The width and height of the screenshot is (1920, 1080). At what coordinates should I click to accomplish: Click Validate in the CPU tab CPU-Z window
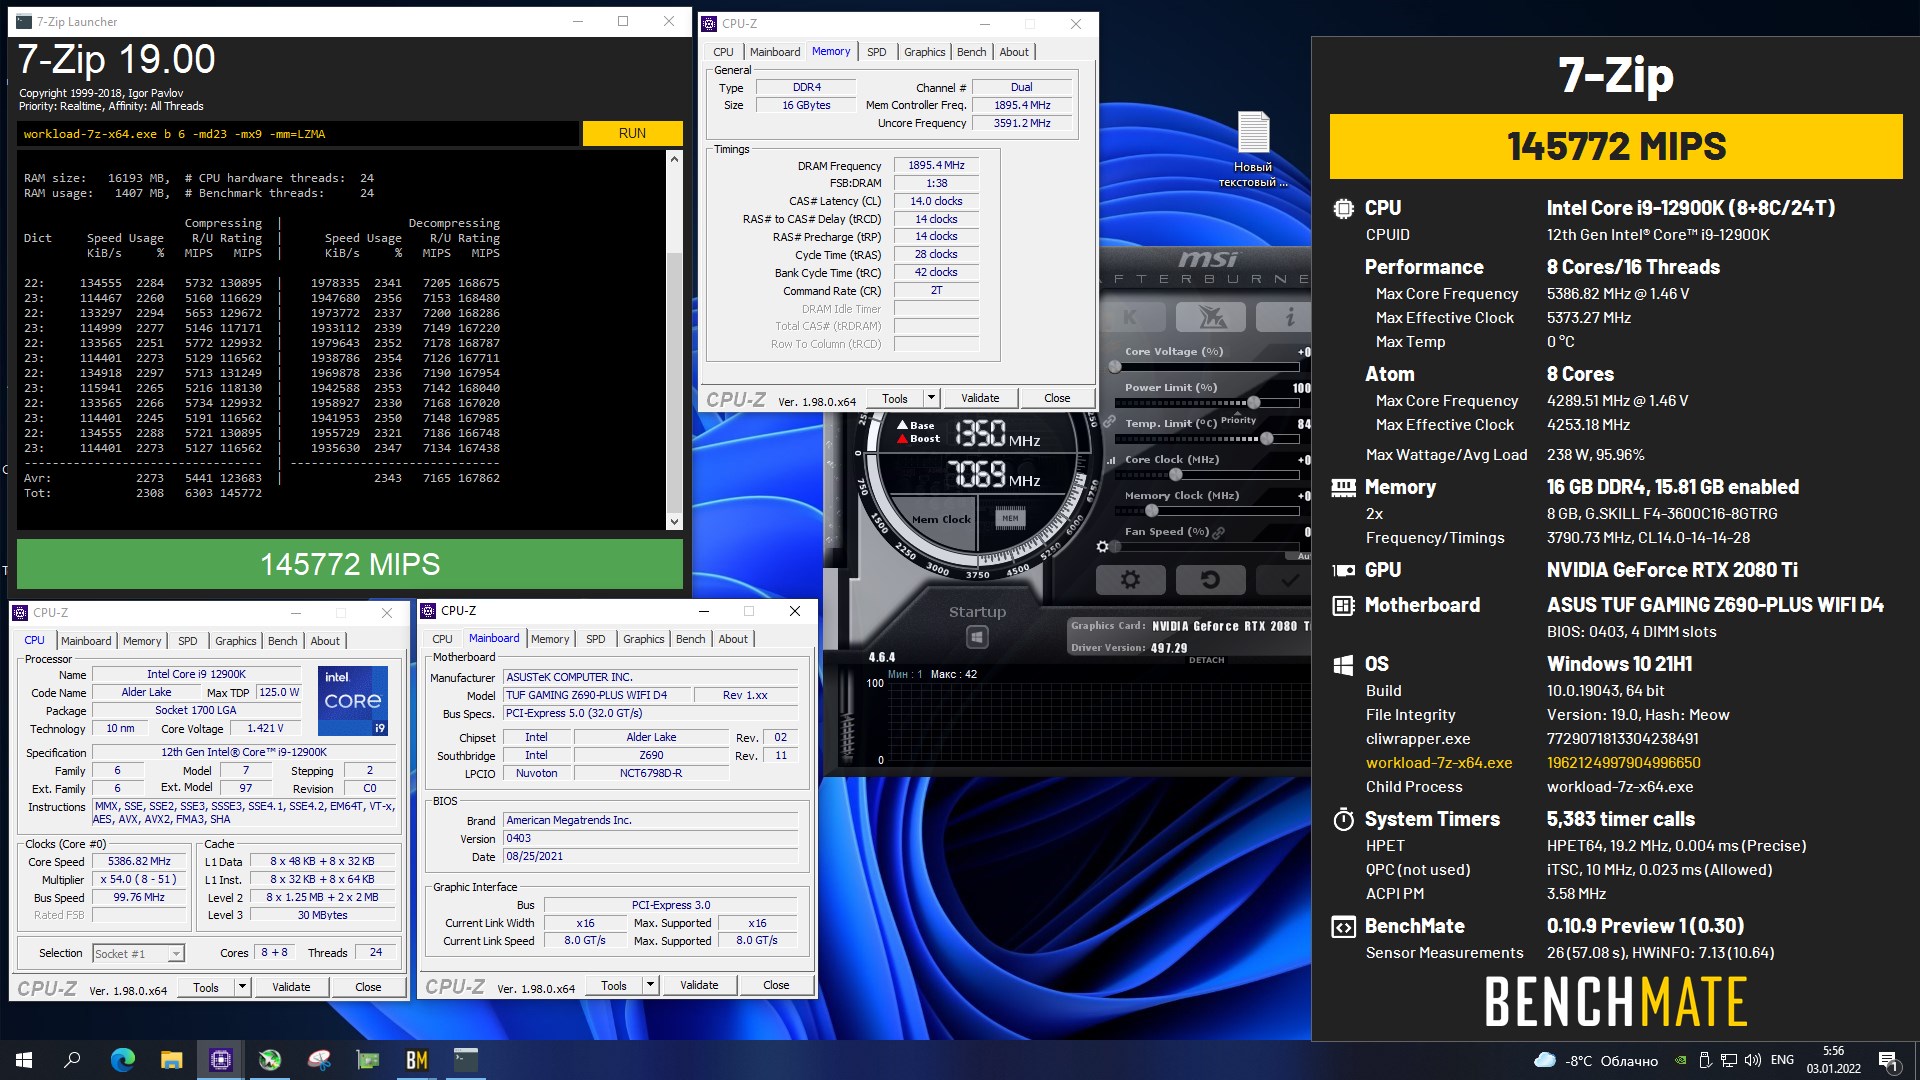[x=291, y=987]
